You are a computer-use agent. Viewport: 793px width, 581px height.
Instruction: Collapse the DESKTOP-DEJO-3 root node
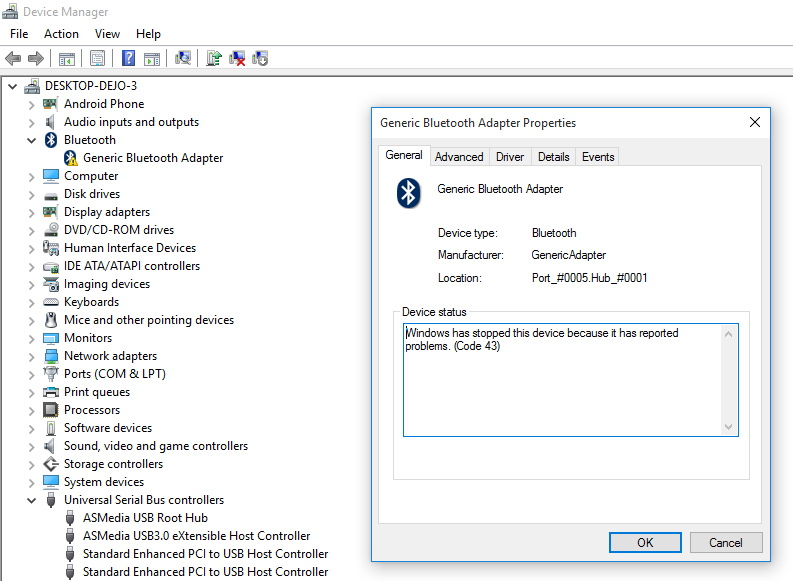click(13, 86)
